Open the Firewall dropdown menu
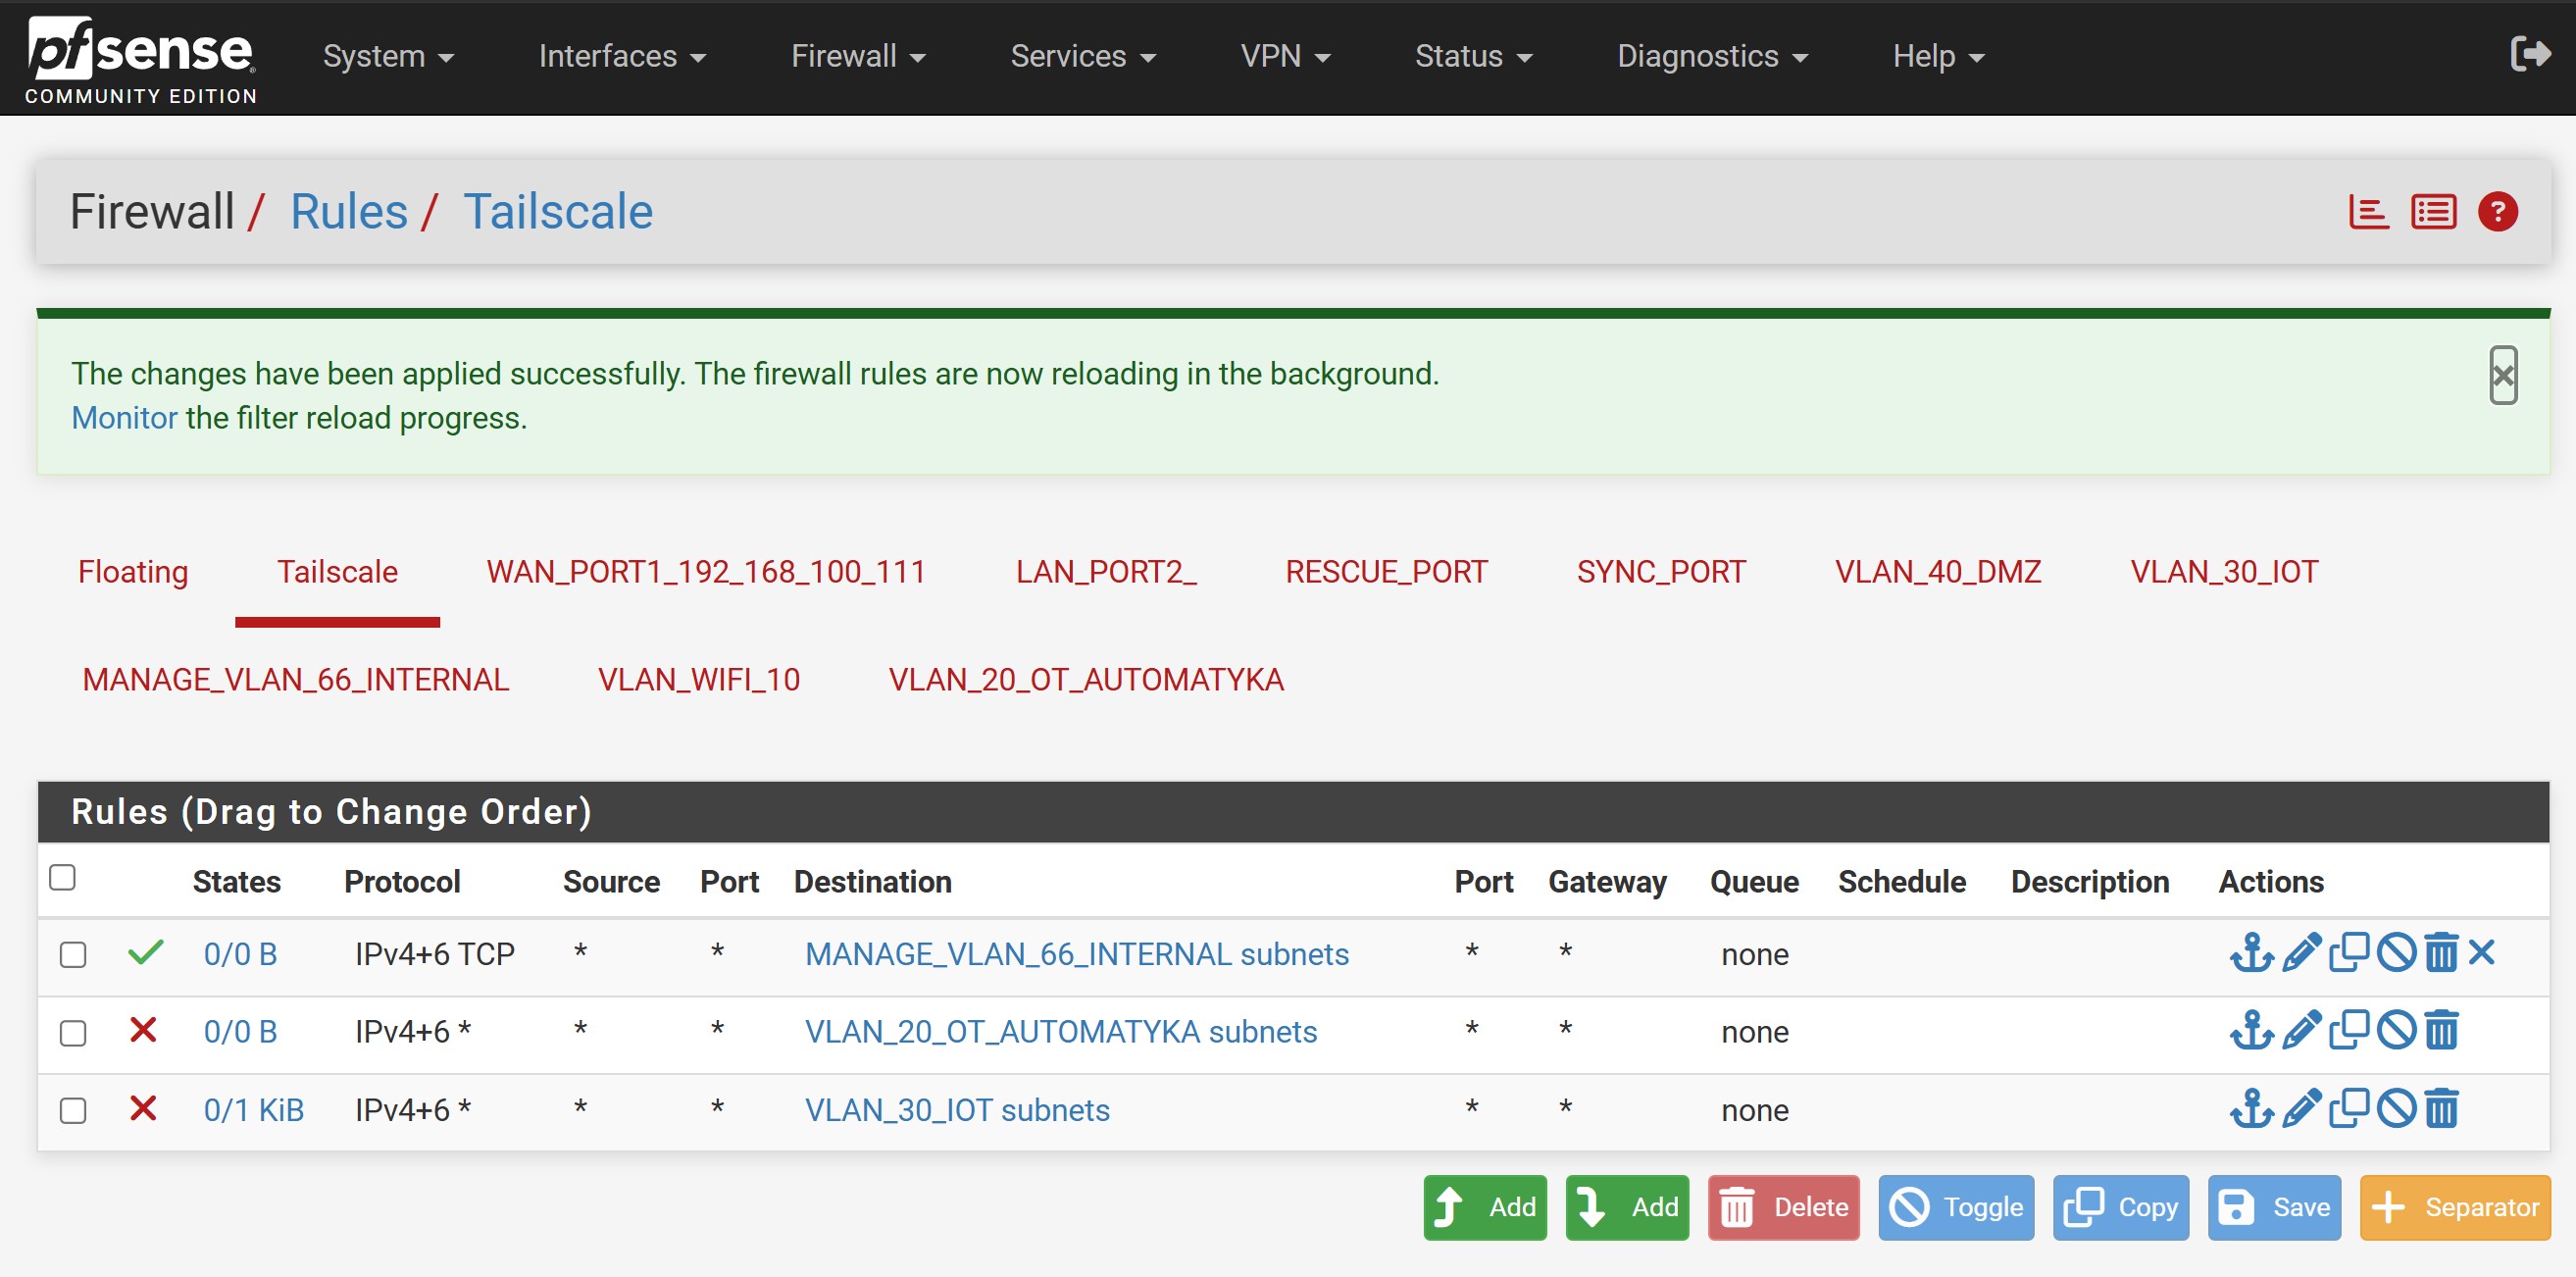 (x=858, y=56)
